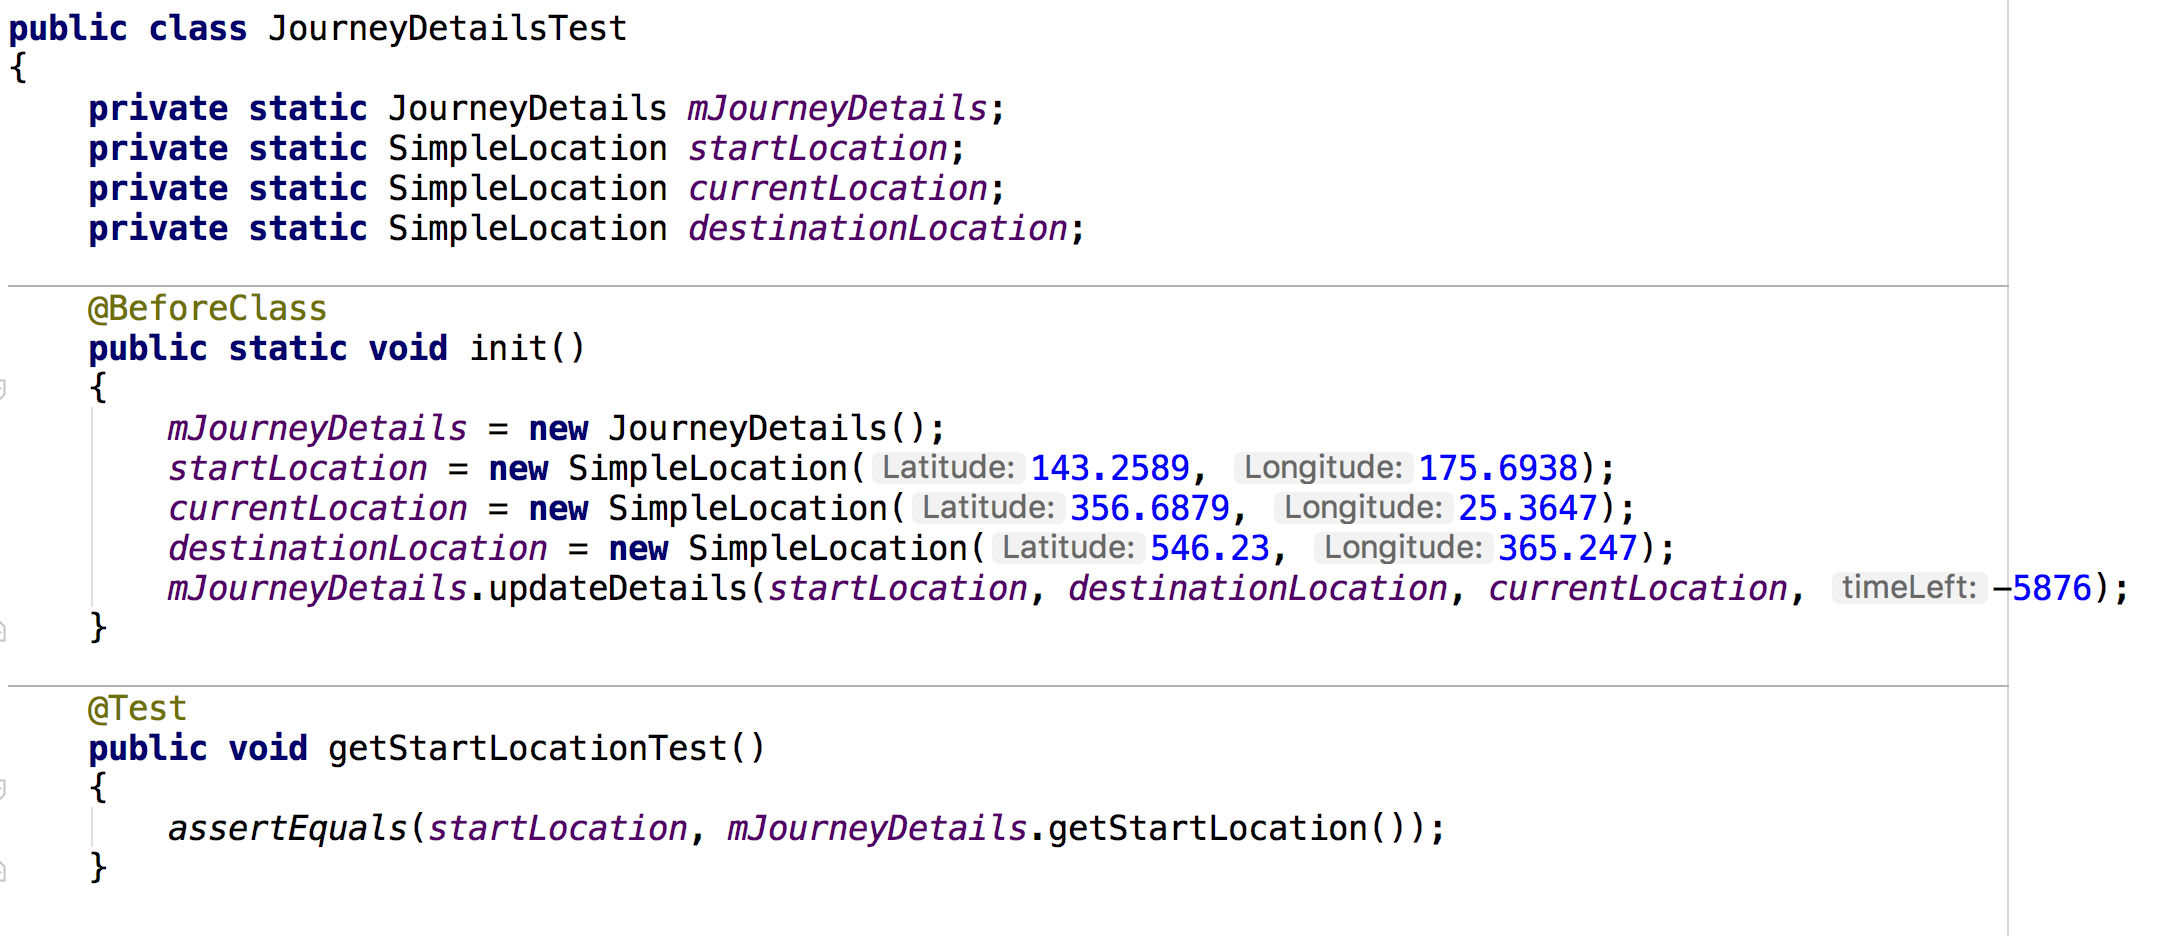Image resolution: width=2164 pixels, height=936 pixels.
Task: Click the @Test annotation
Action: click(137, 708)
